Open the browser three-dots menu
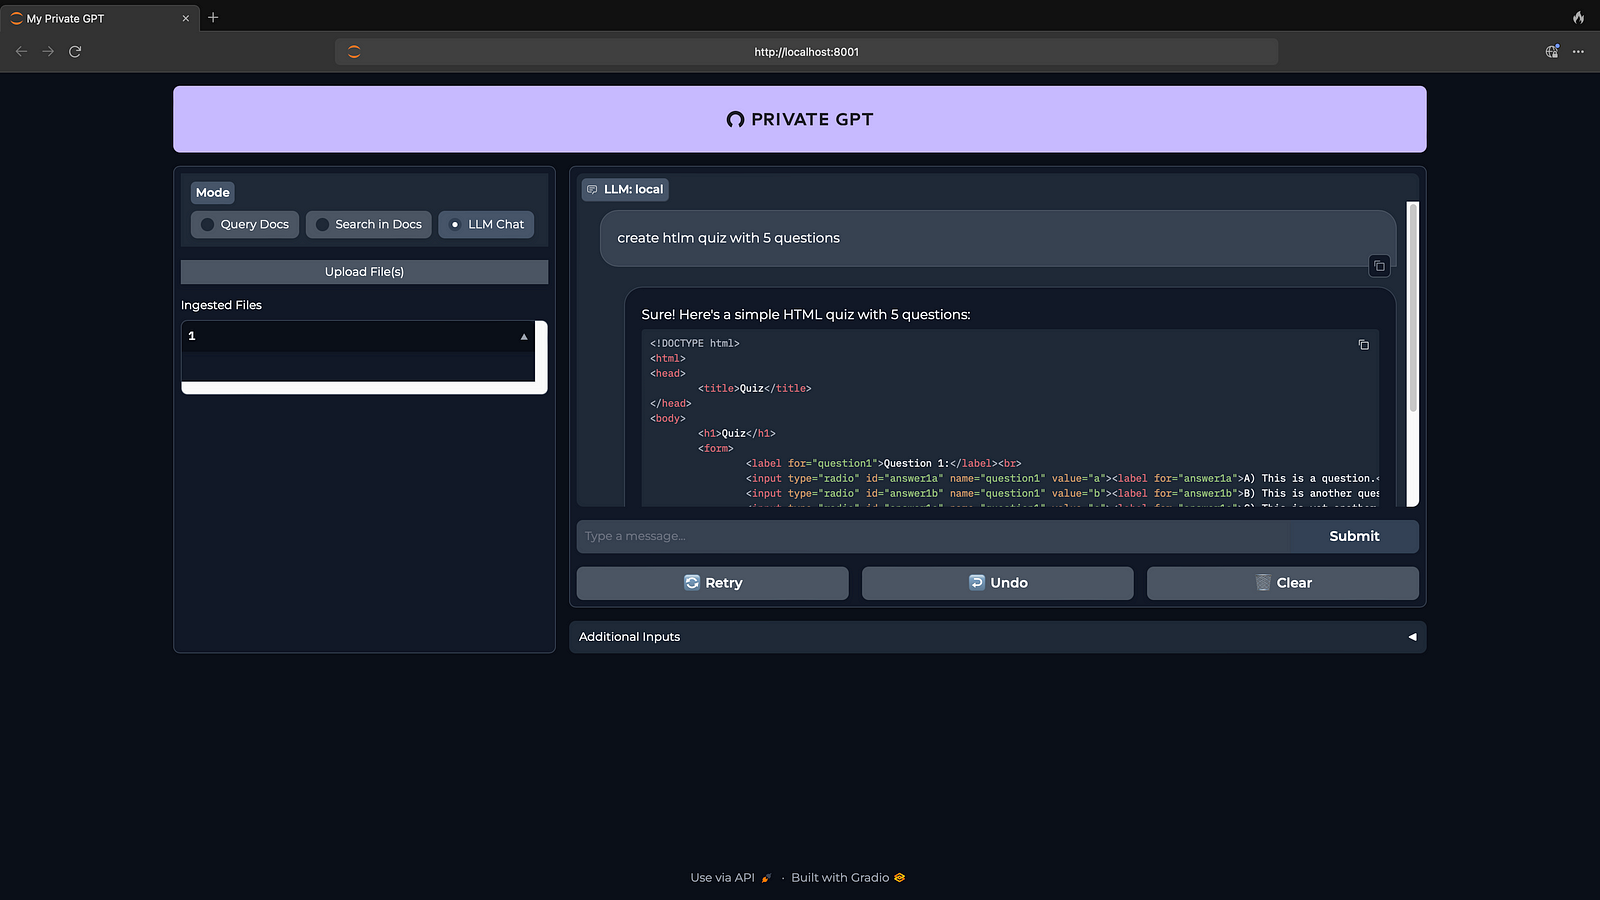The height and width of the screenshot is (900, 1600). pos(1578,51)
